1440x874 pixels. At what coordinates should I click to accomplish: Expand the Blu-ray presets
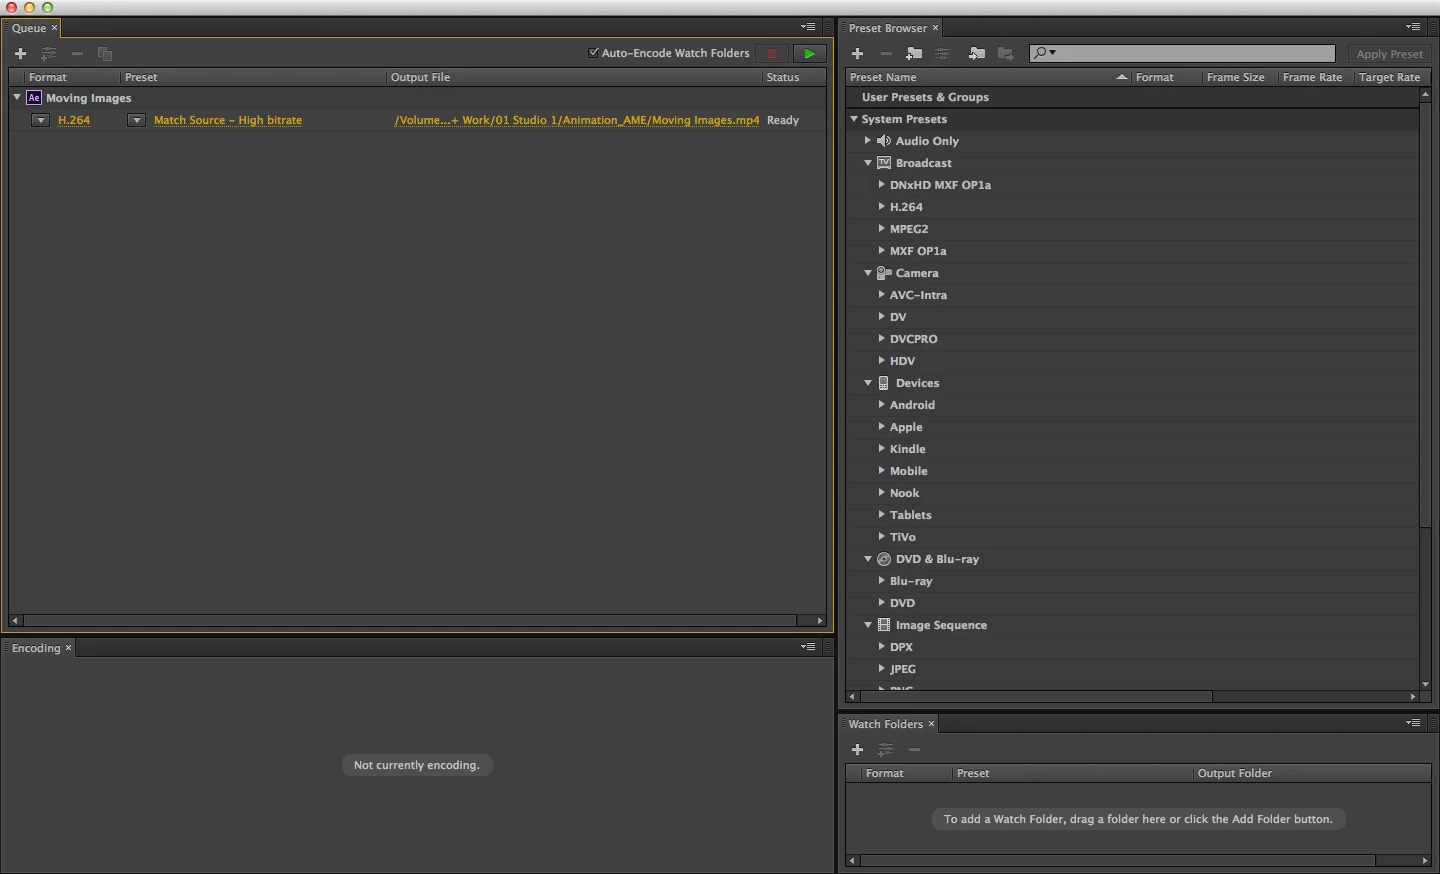[x=881, y=581]
